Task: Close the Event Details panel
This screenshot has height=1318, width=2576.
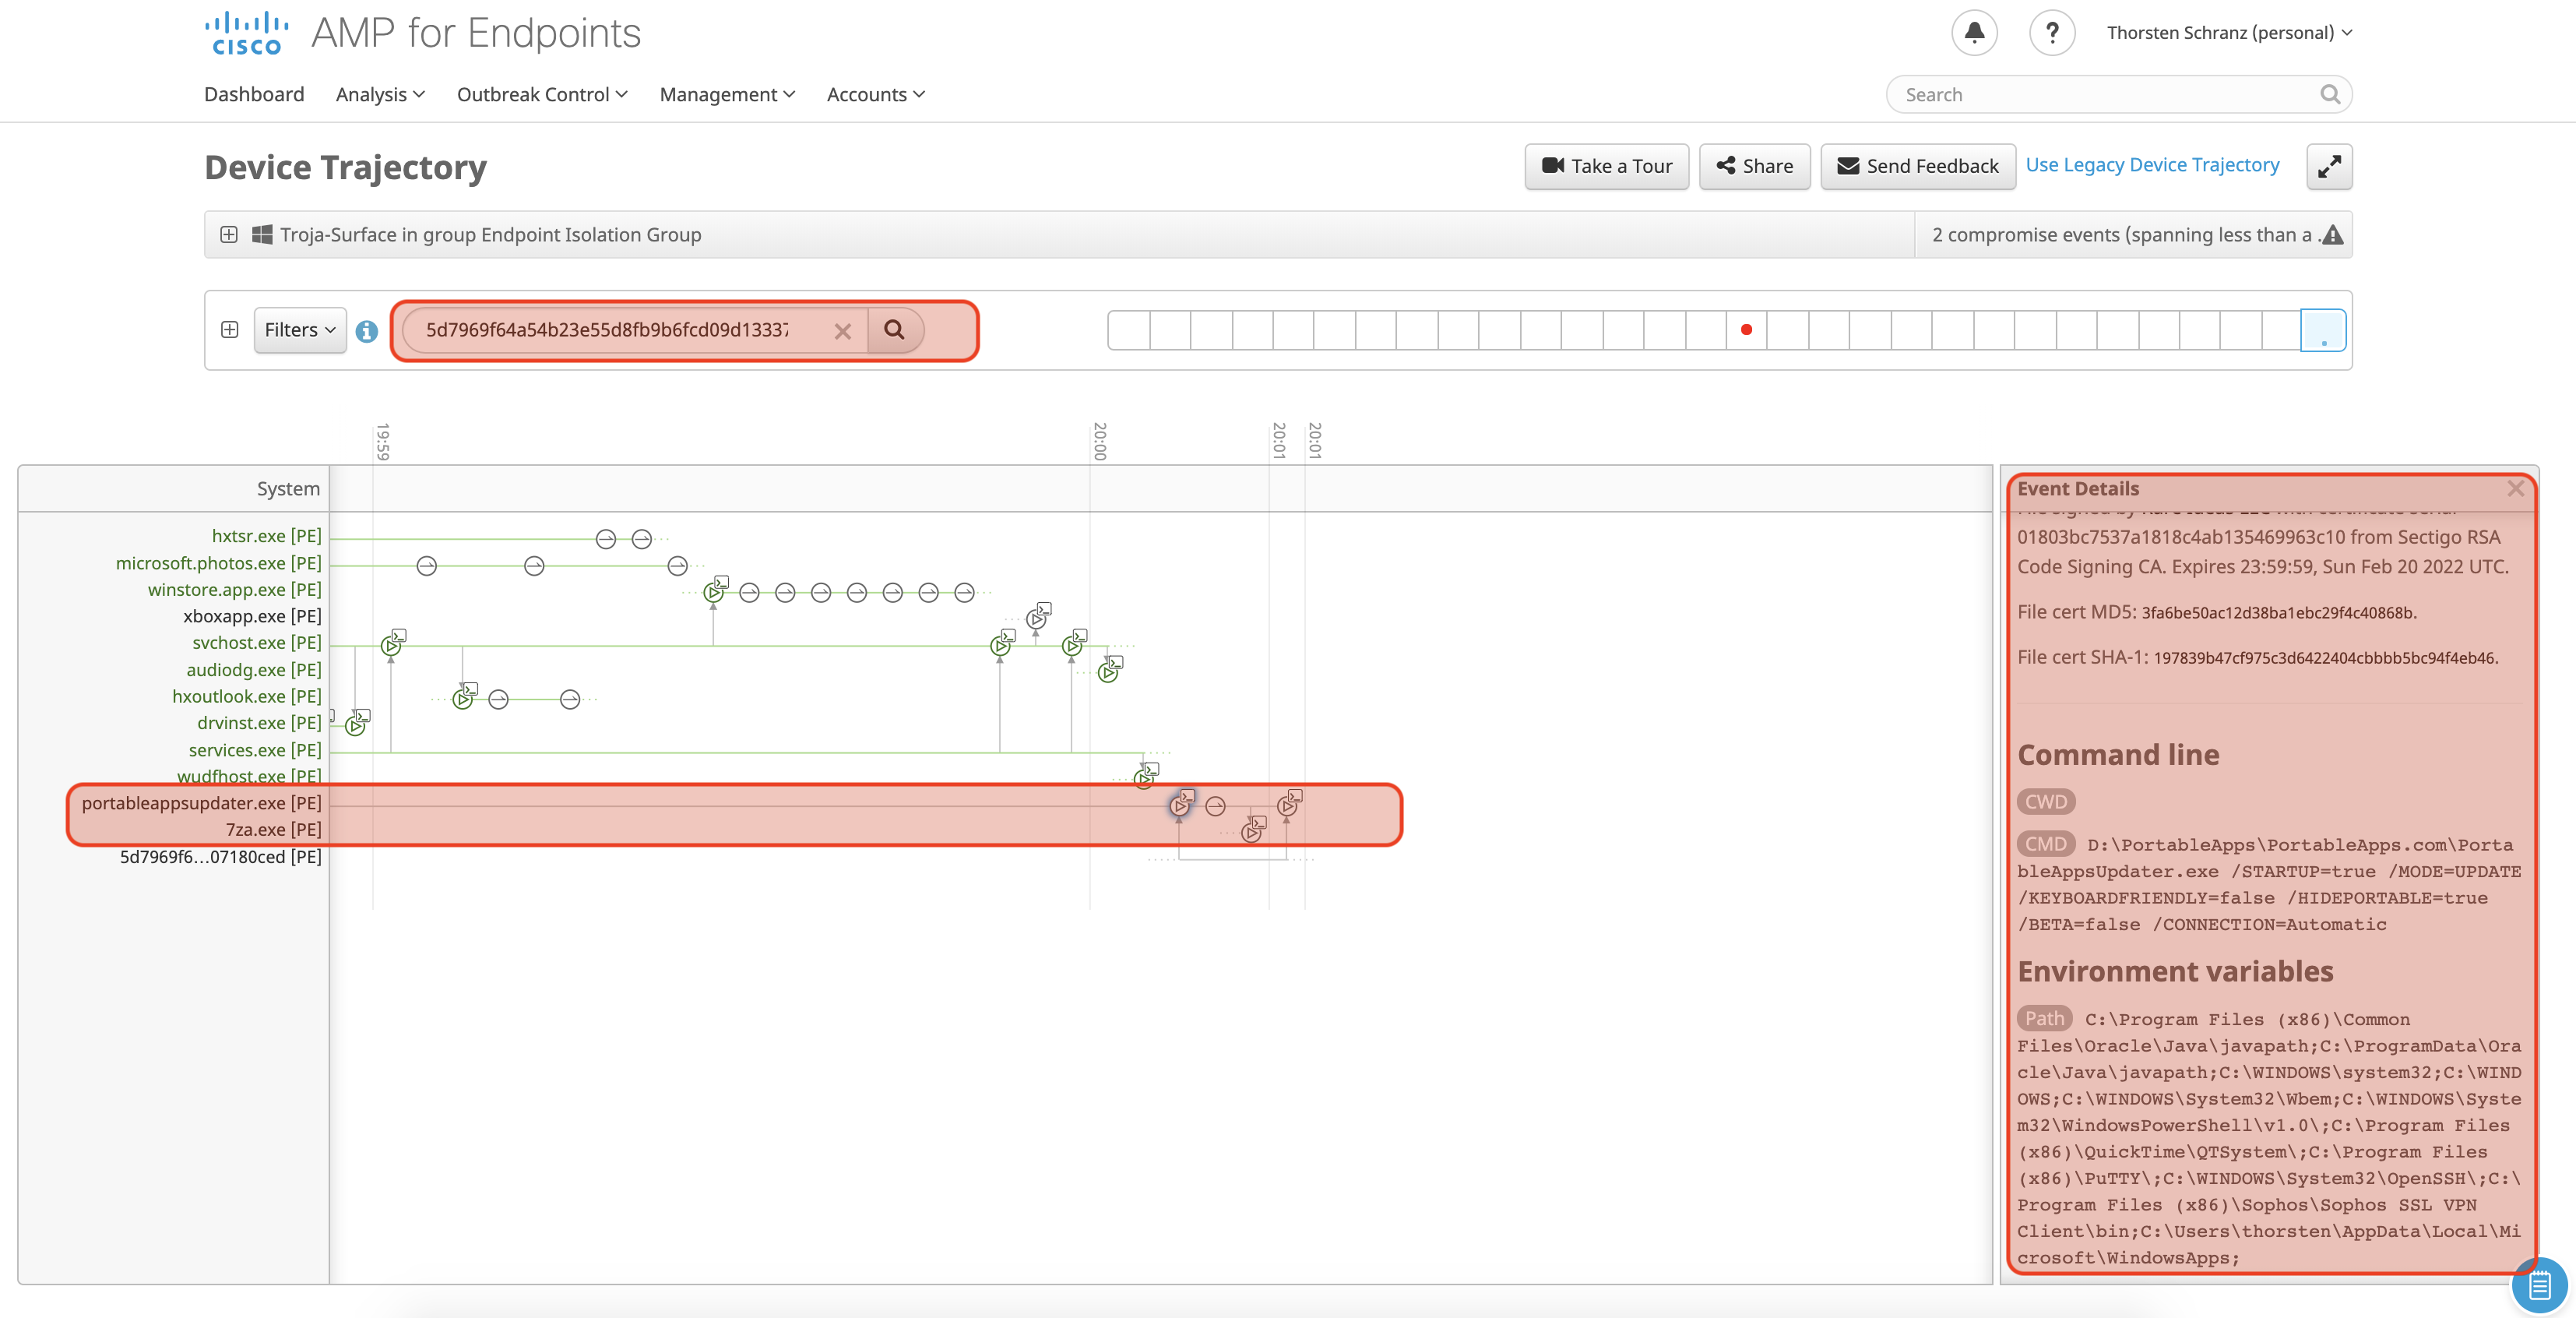Action: pos(2516,488)
